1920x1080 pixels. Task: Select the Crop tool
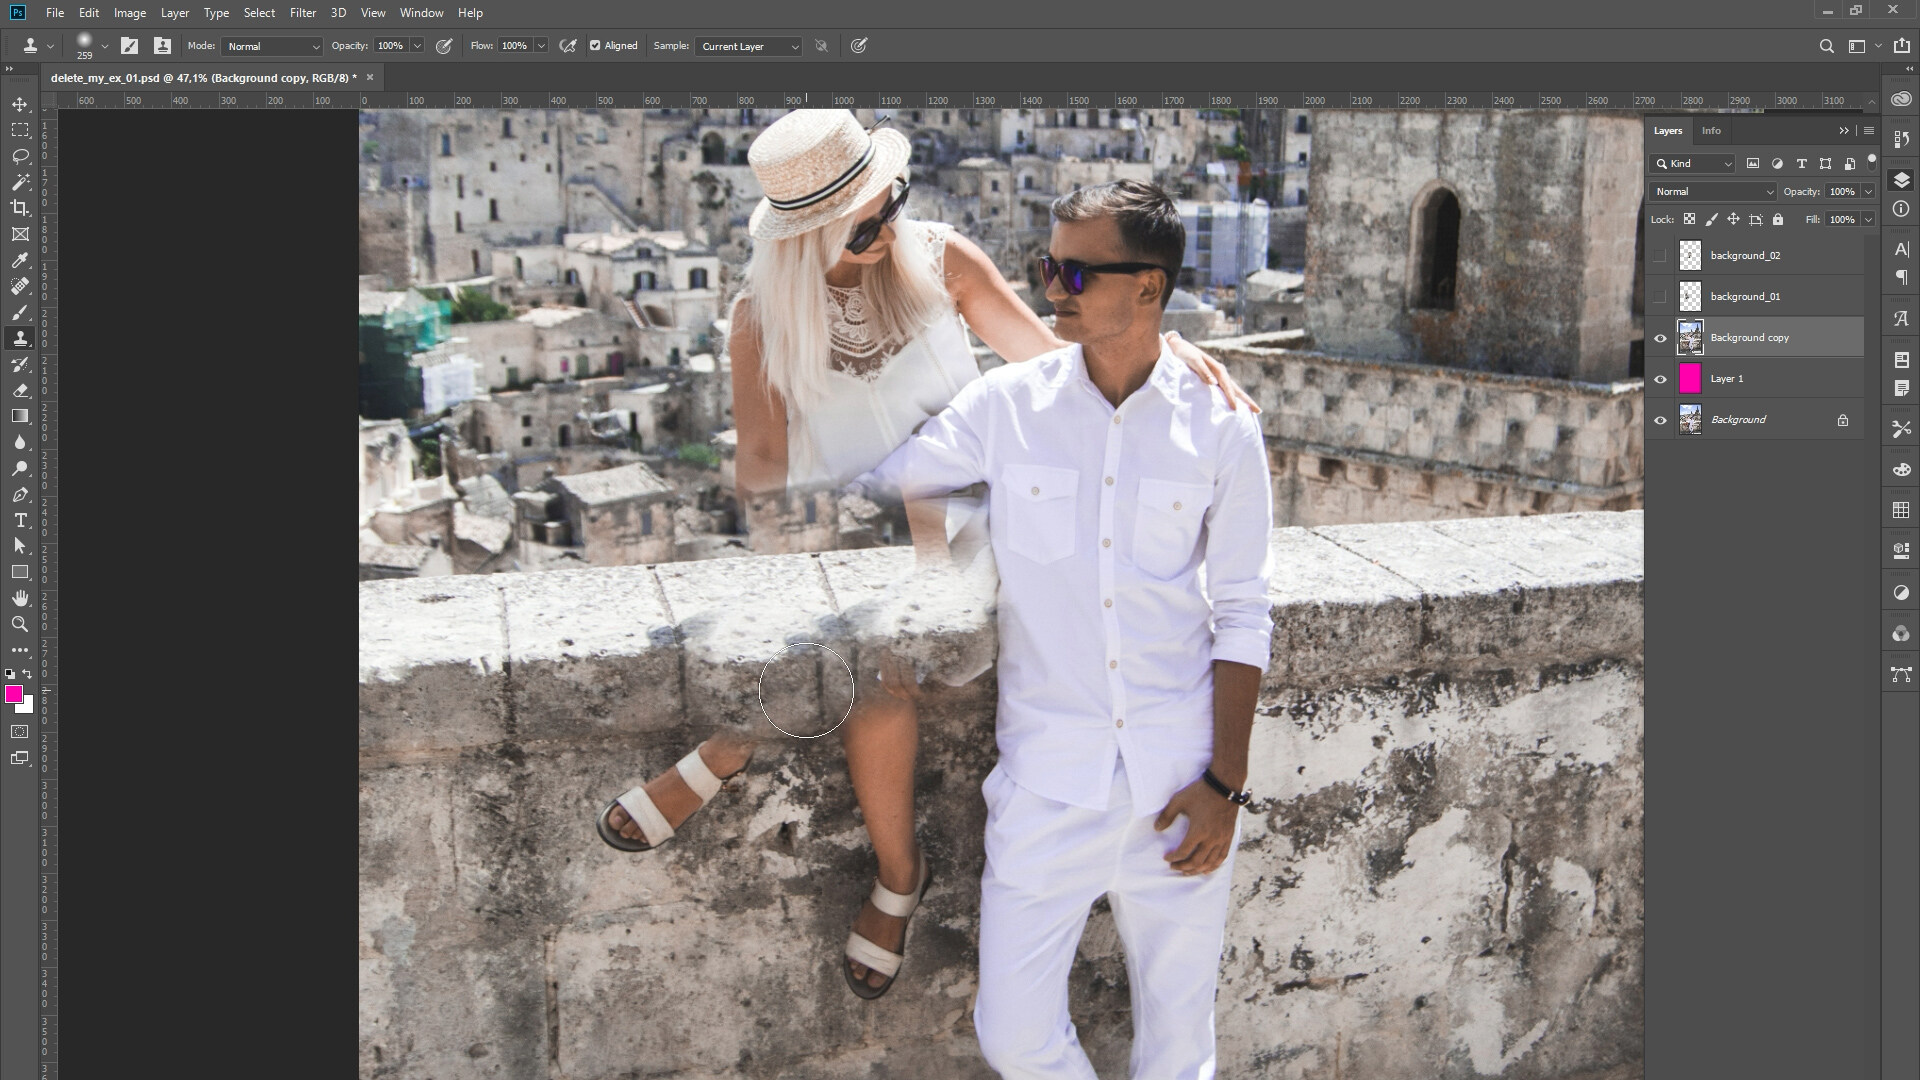click(20, 208)
